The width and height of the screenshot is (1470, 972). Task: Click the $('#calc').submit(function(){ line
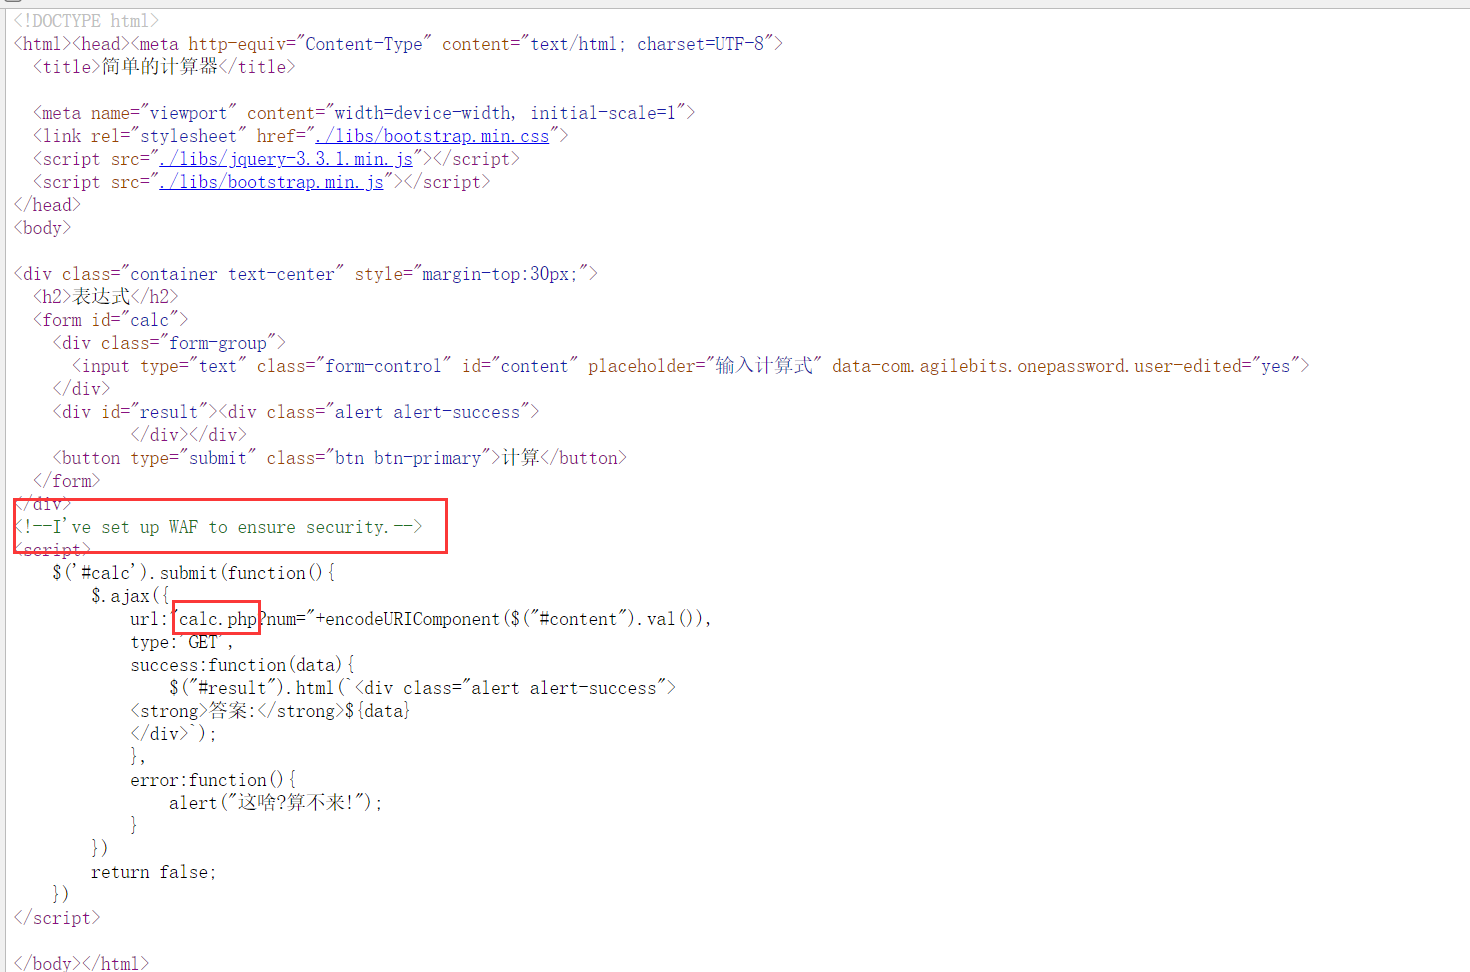point(194,573)
